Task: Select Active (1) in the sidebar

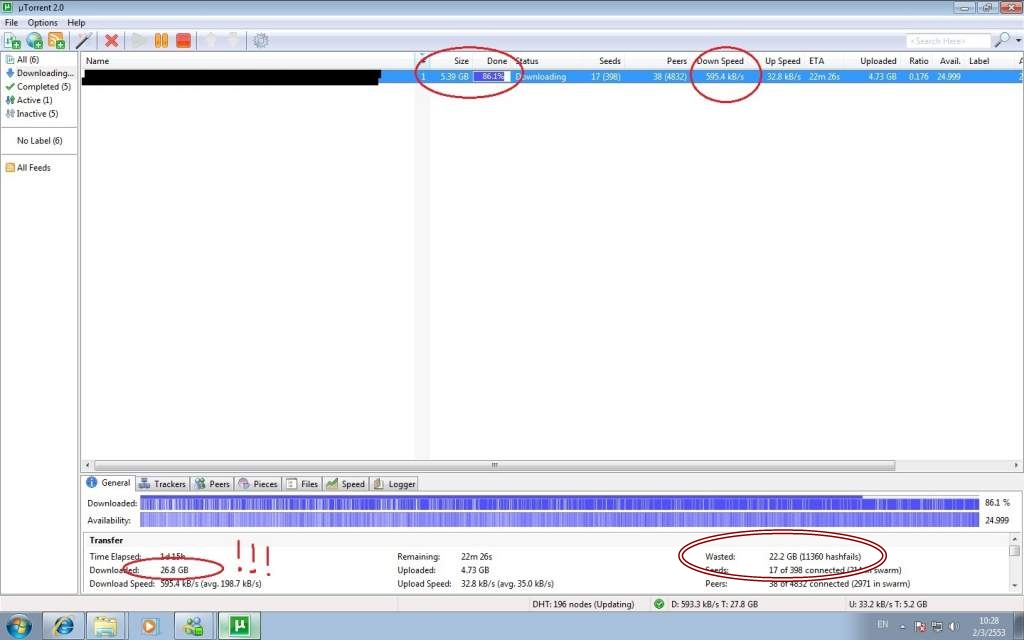Action: point(29,100)
